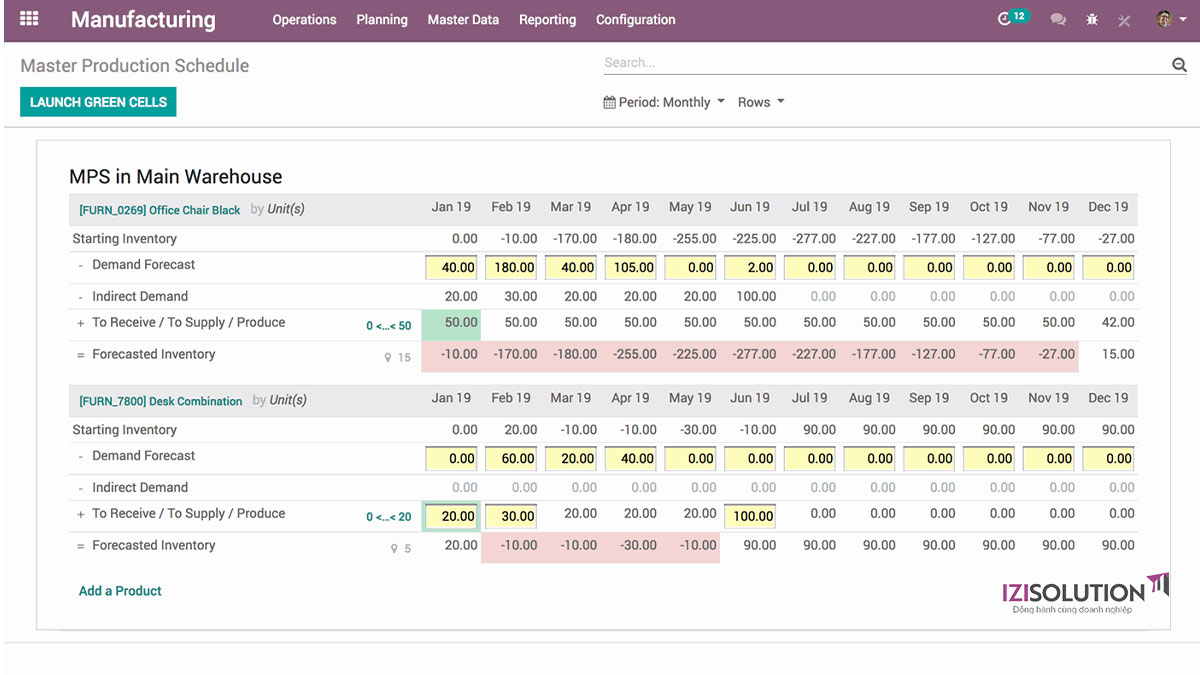The image size is (1200, 675).
Task: Click the Launch Green Cells button
Action: pyautogui.click(x=98, y=102)
